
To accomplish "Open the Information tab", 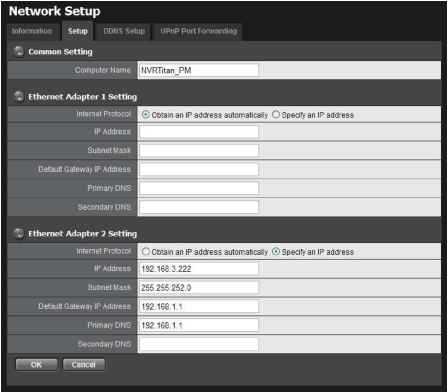I will (32, 31).
